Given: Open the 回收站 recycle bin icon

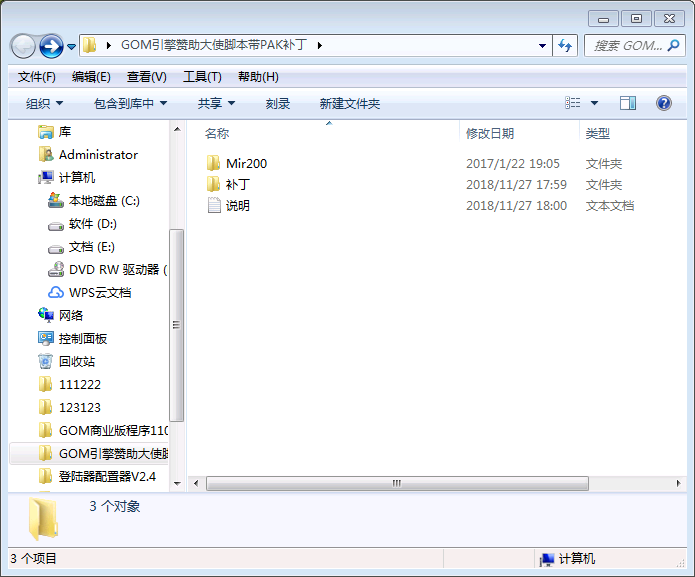Looking at the screenshot, I should [46, 361].
